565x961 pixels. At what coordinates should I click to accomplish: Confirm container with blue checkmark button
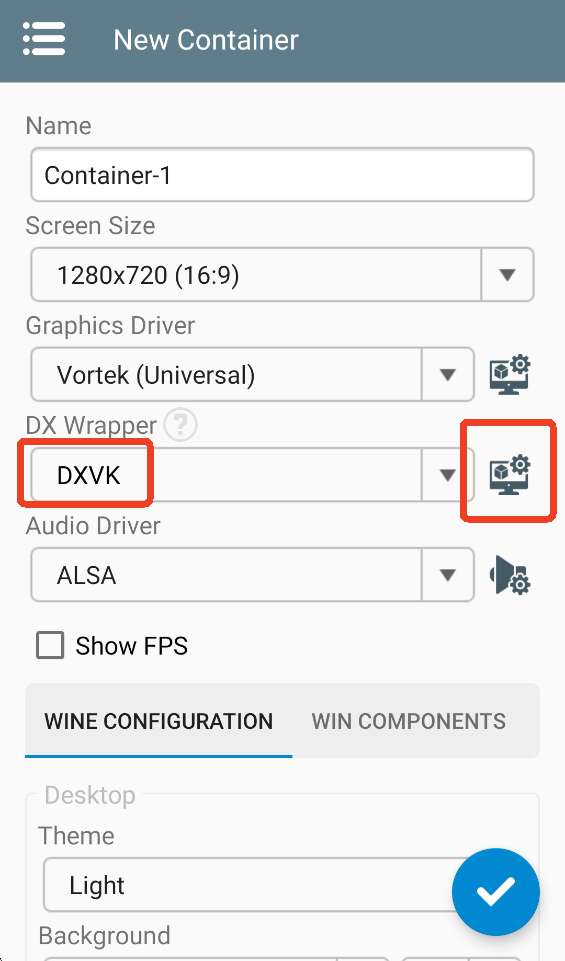tap(496, 892)
